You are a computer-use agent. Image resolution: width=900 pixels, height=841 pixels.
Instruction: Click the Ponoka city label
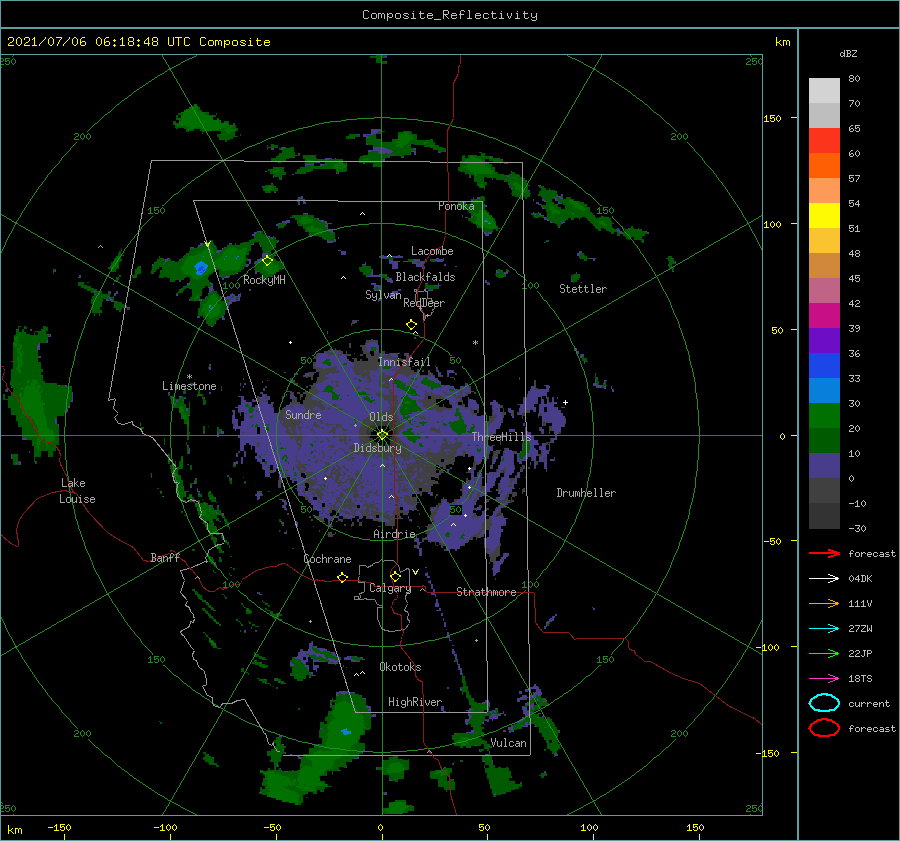(456, 206)
